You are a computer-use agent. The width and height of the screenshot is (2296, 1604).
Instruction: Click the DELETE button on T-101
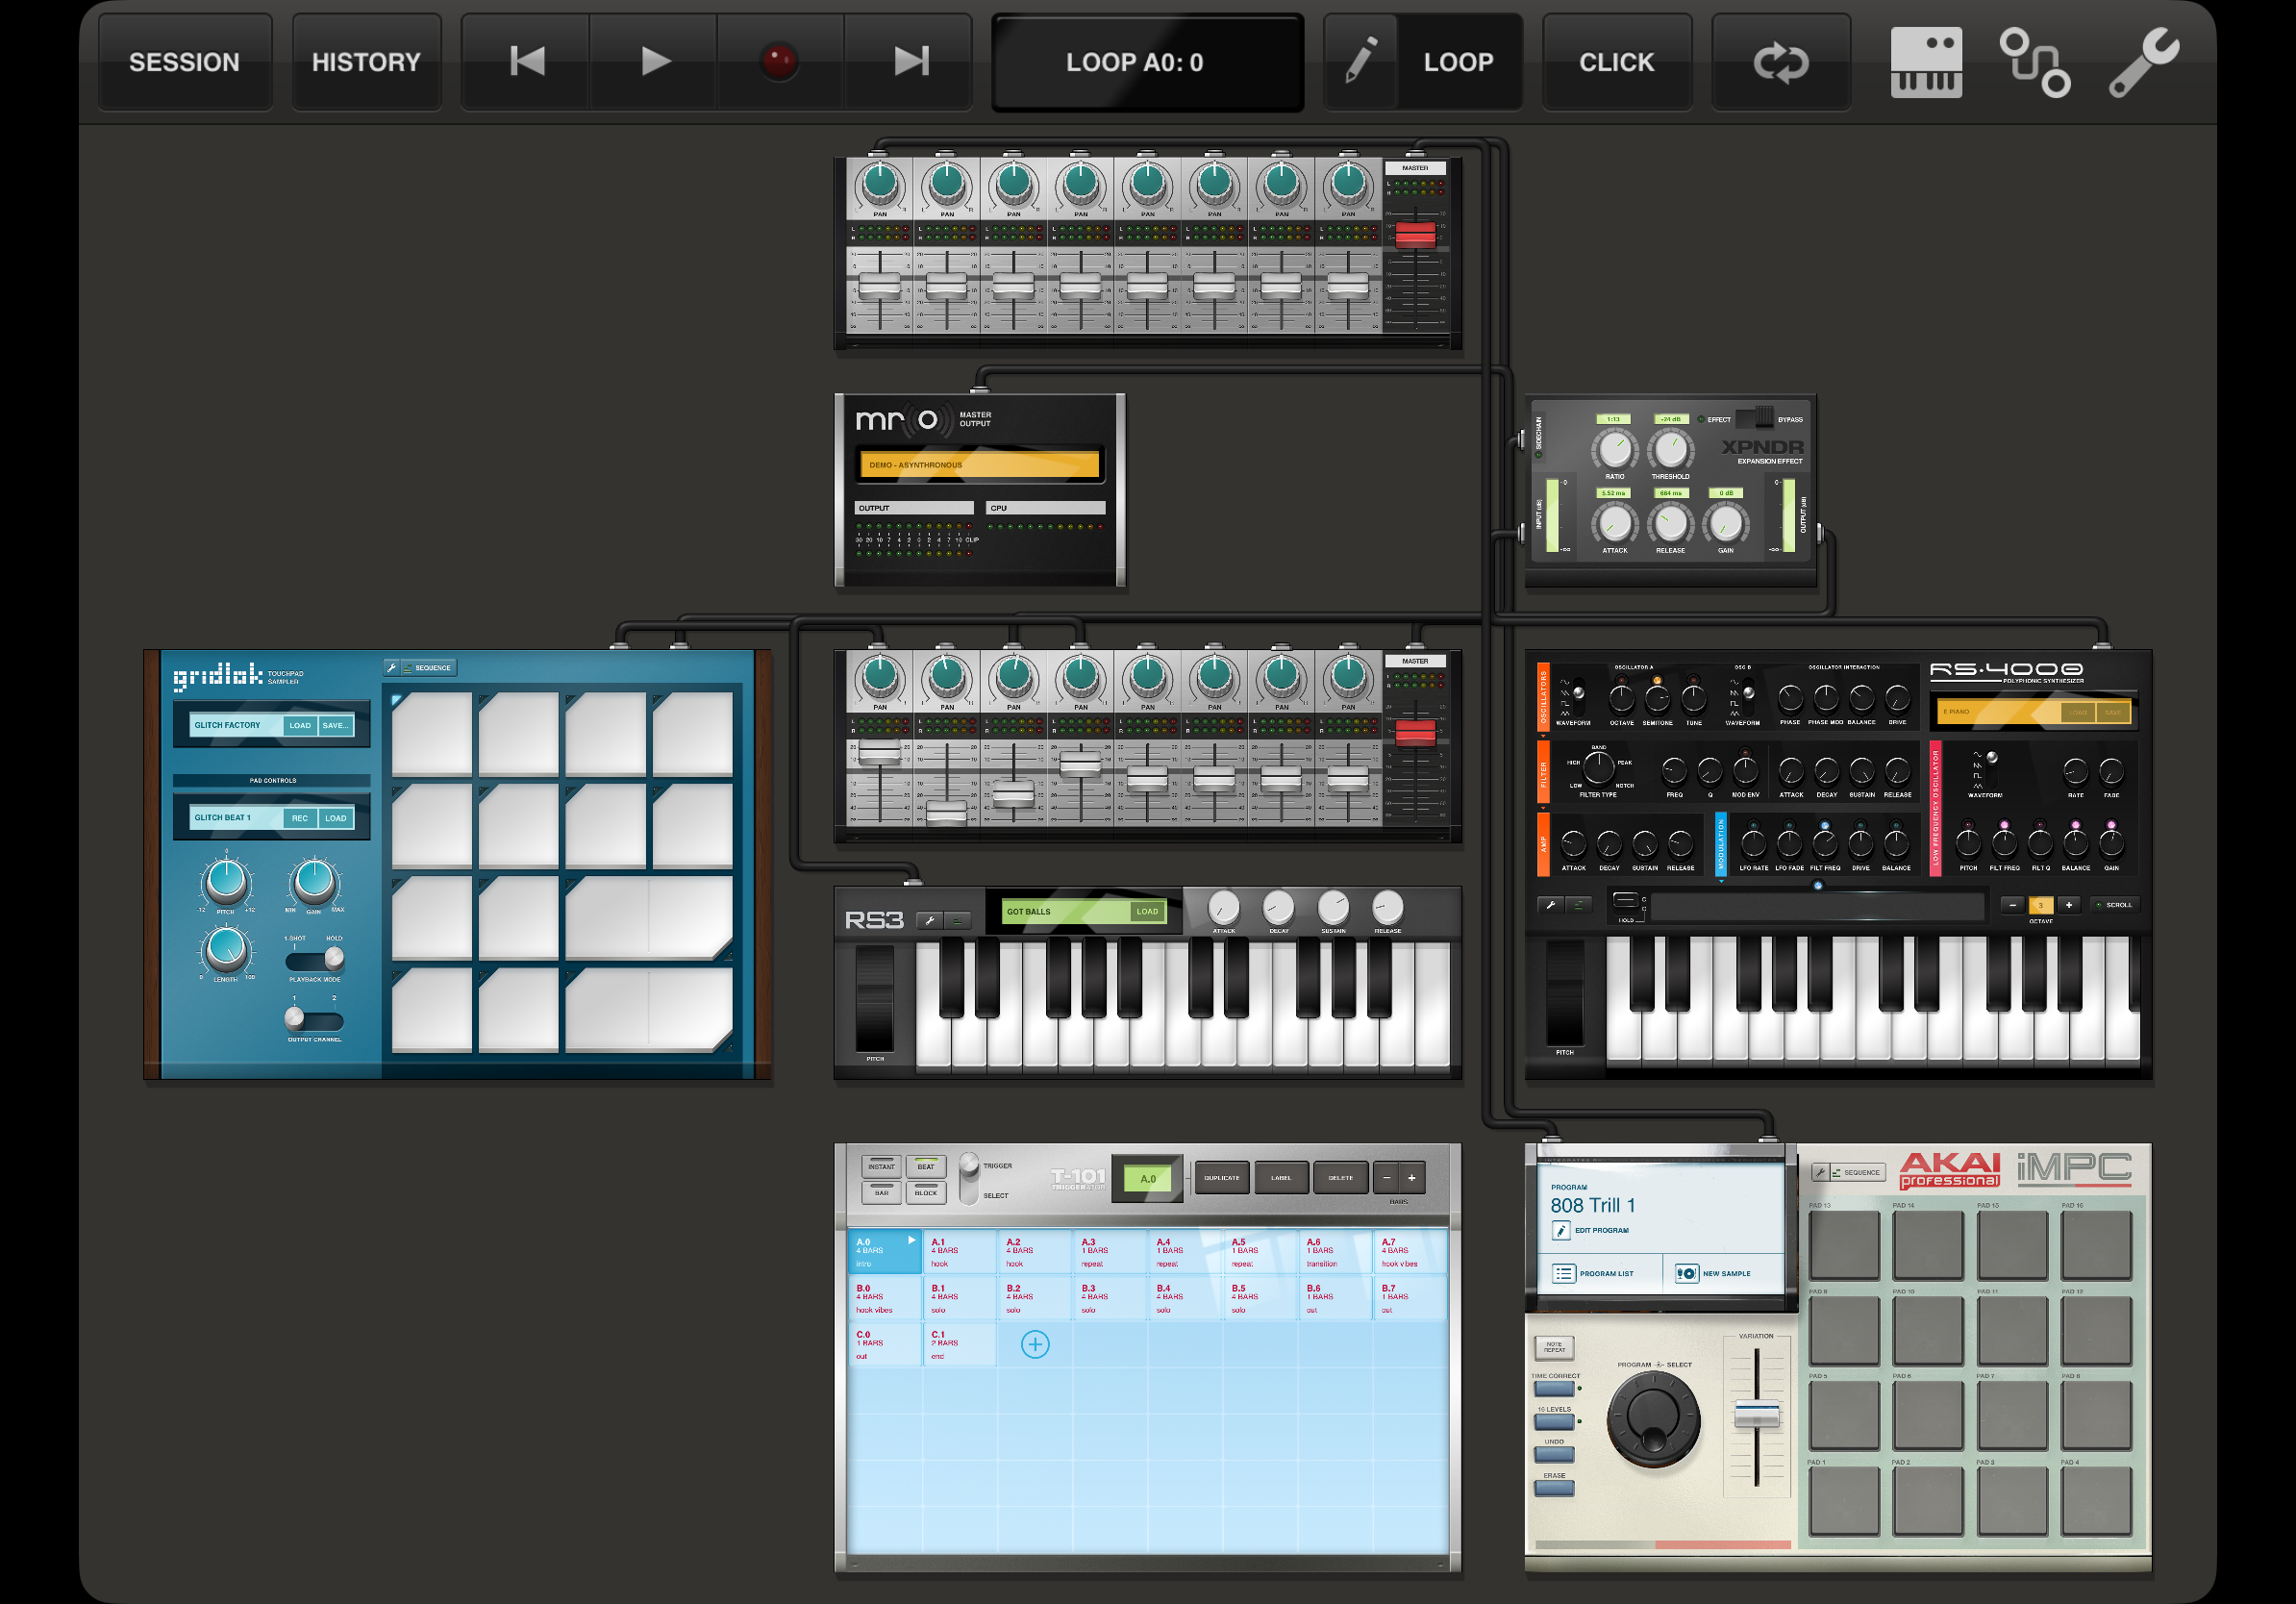(1340, 1178)
